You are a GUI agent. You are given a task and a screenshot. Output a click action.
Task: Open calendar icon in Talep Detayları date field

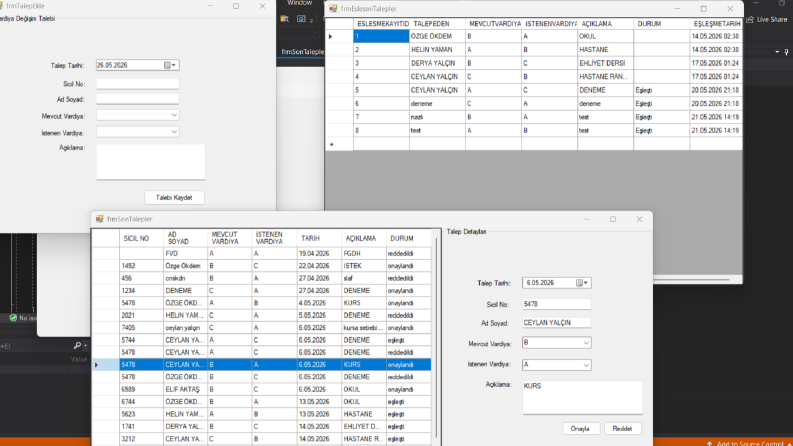582,283
